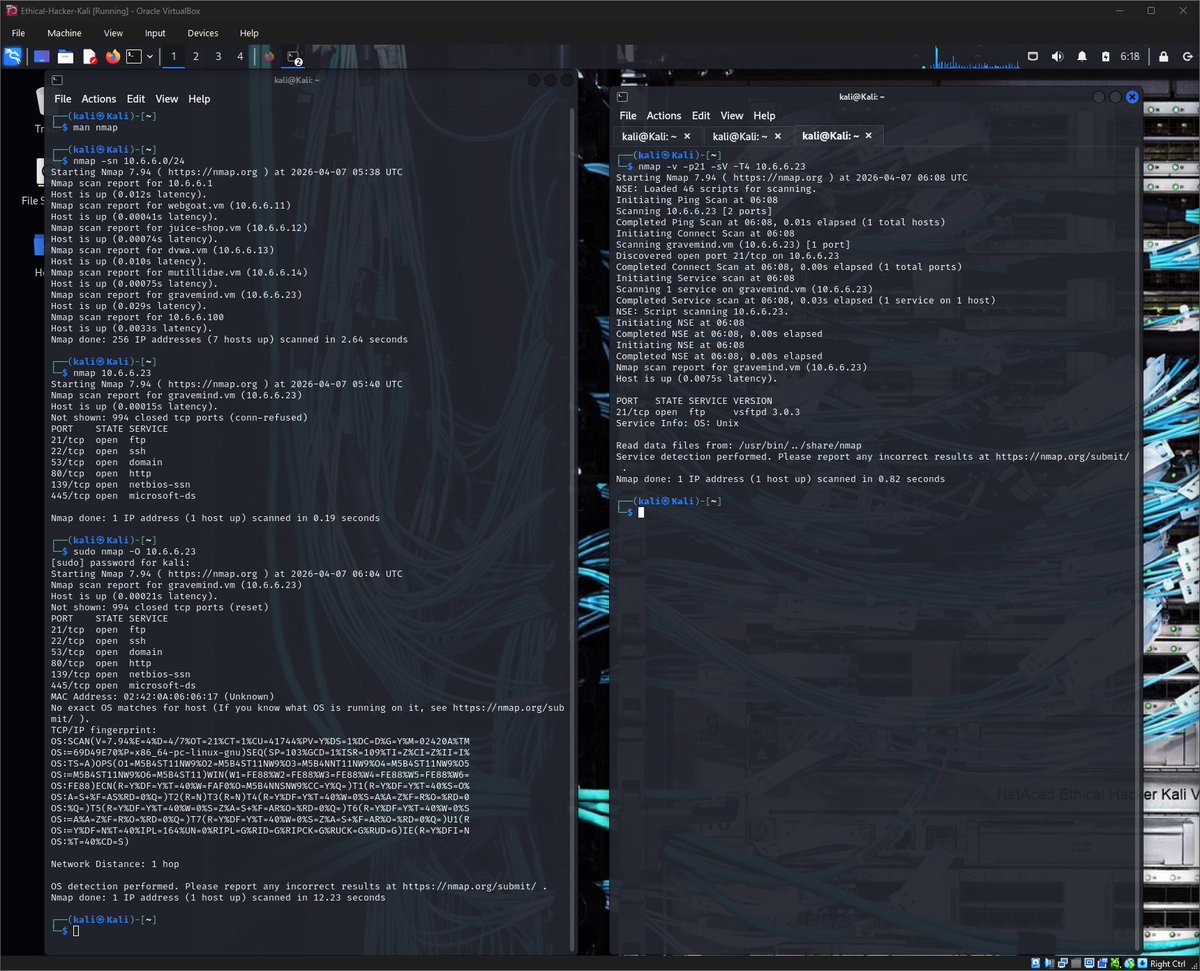
Task: Open File menu in right terminal
Action: point(628,116)
